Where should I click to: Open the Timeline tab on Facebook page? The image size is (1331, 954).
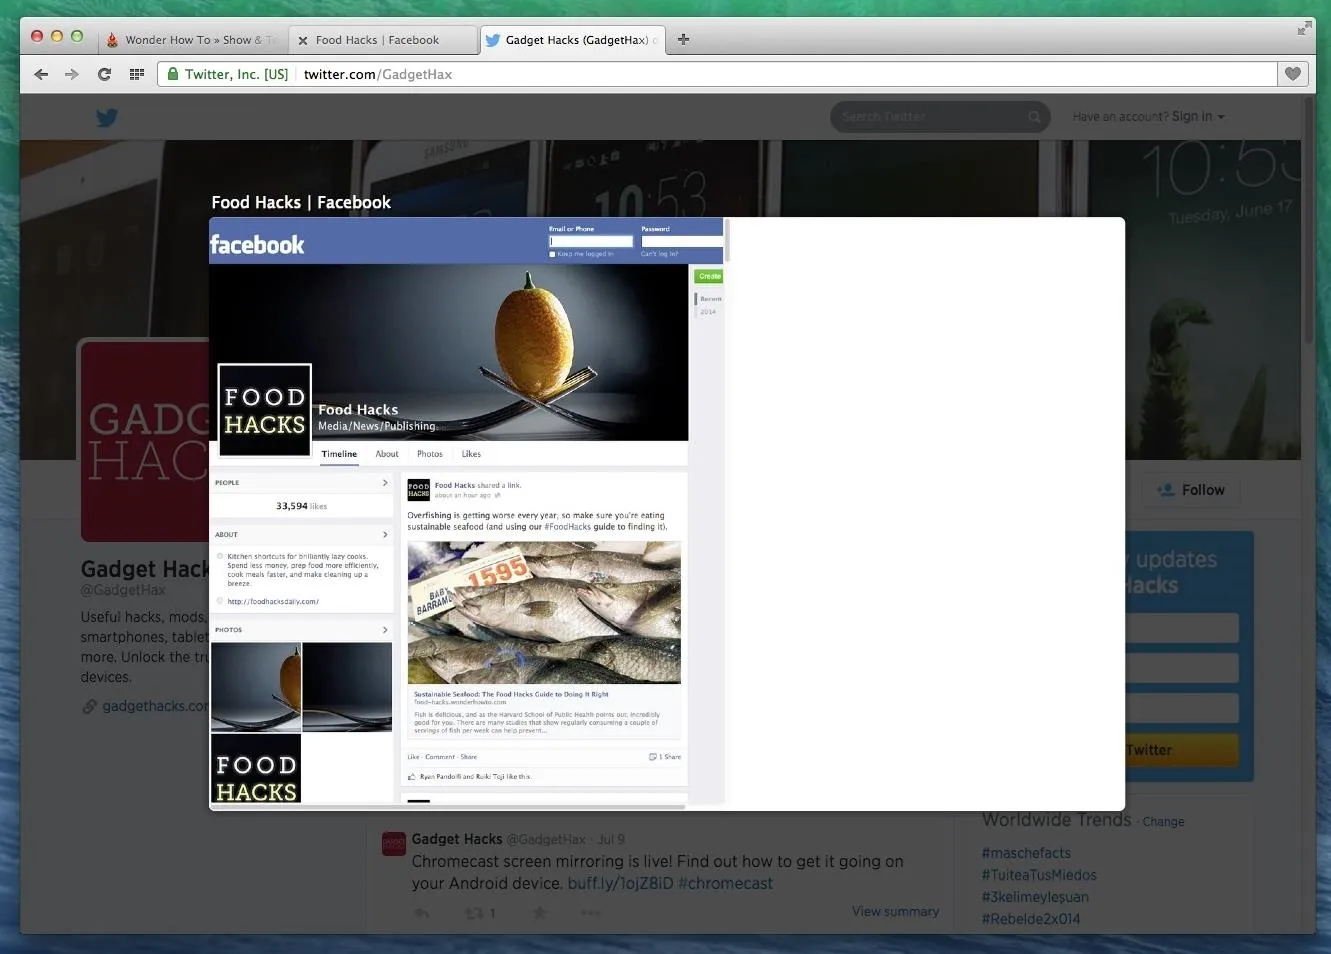[x=339, y=454]
